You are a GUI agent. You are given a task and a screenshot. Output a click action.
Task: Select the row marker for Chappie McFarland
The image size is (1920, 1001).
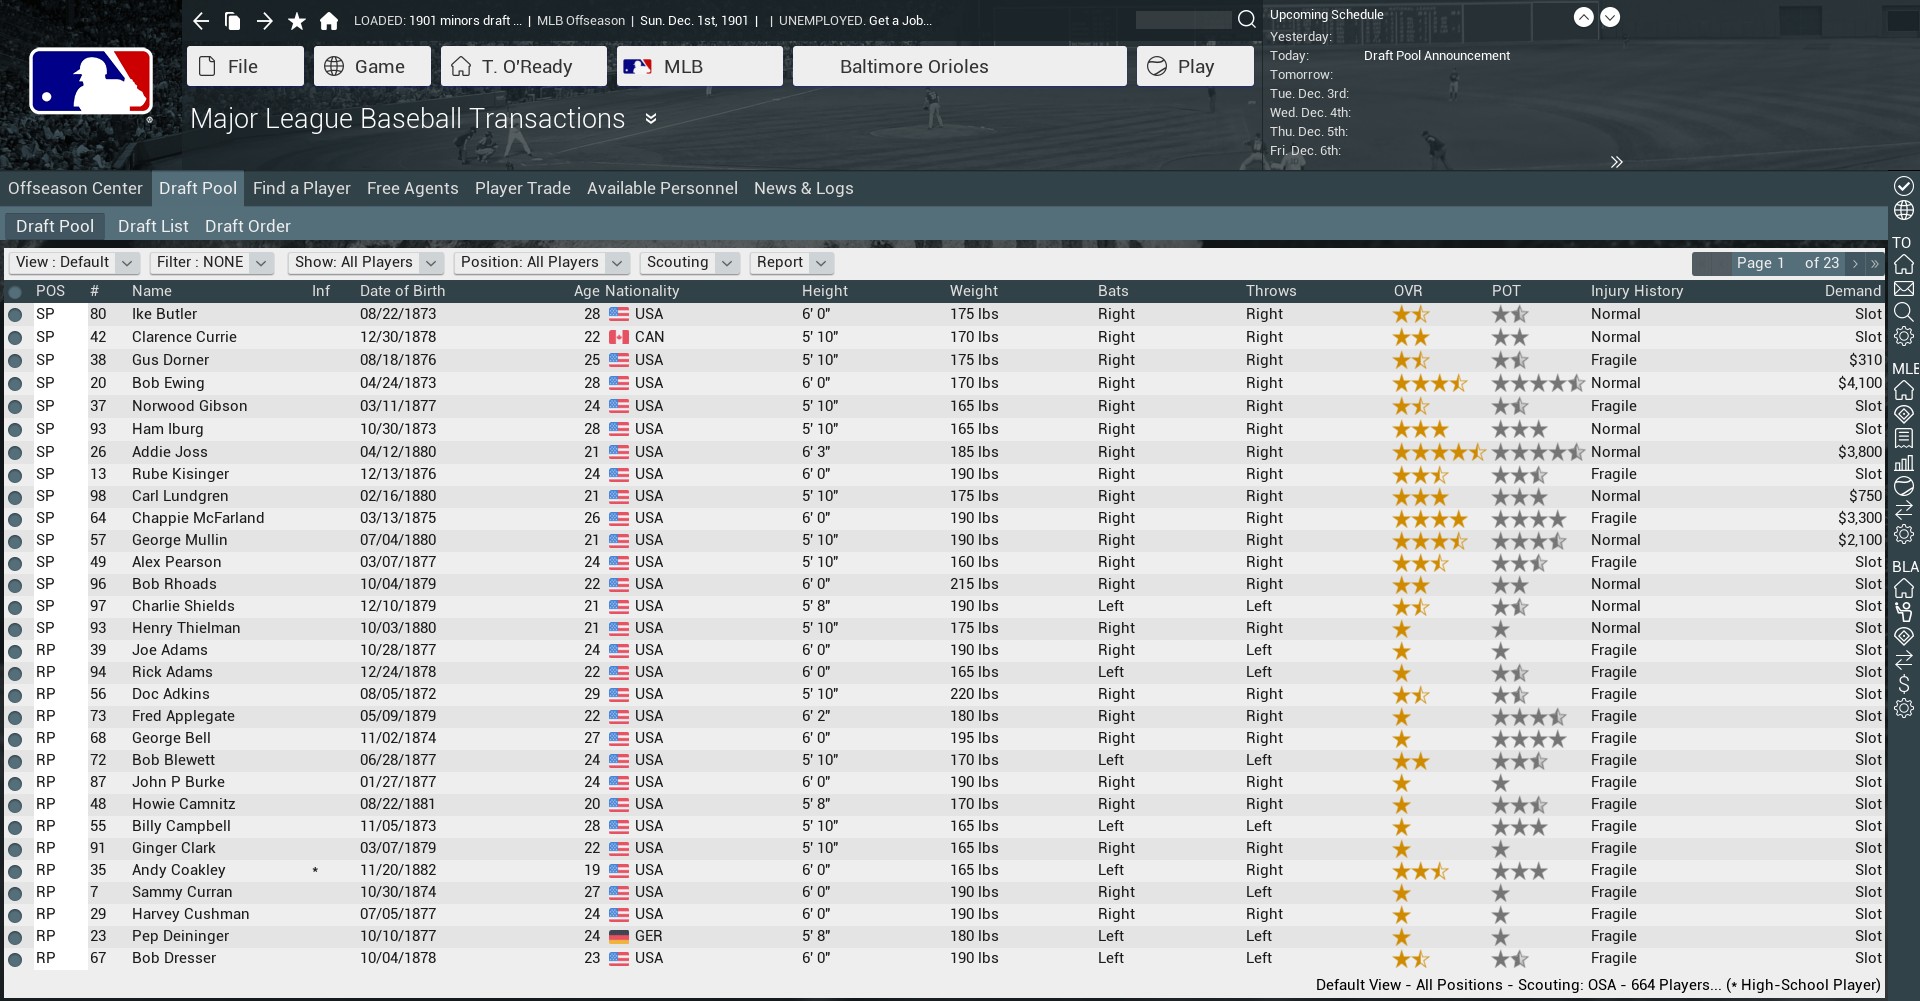click(15, 518)
